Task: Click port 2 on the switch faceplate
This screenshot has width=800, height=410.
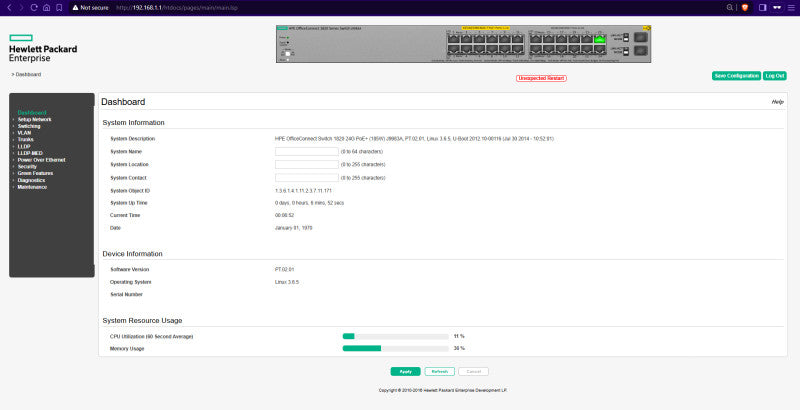Action: point(453,49)
